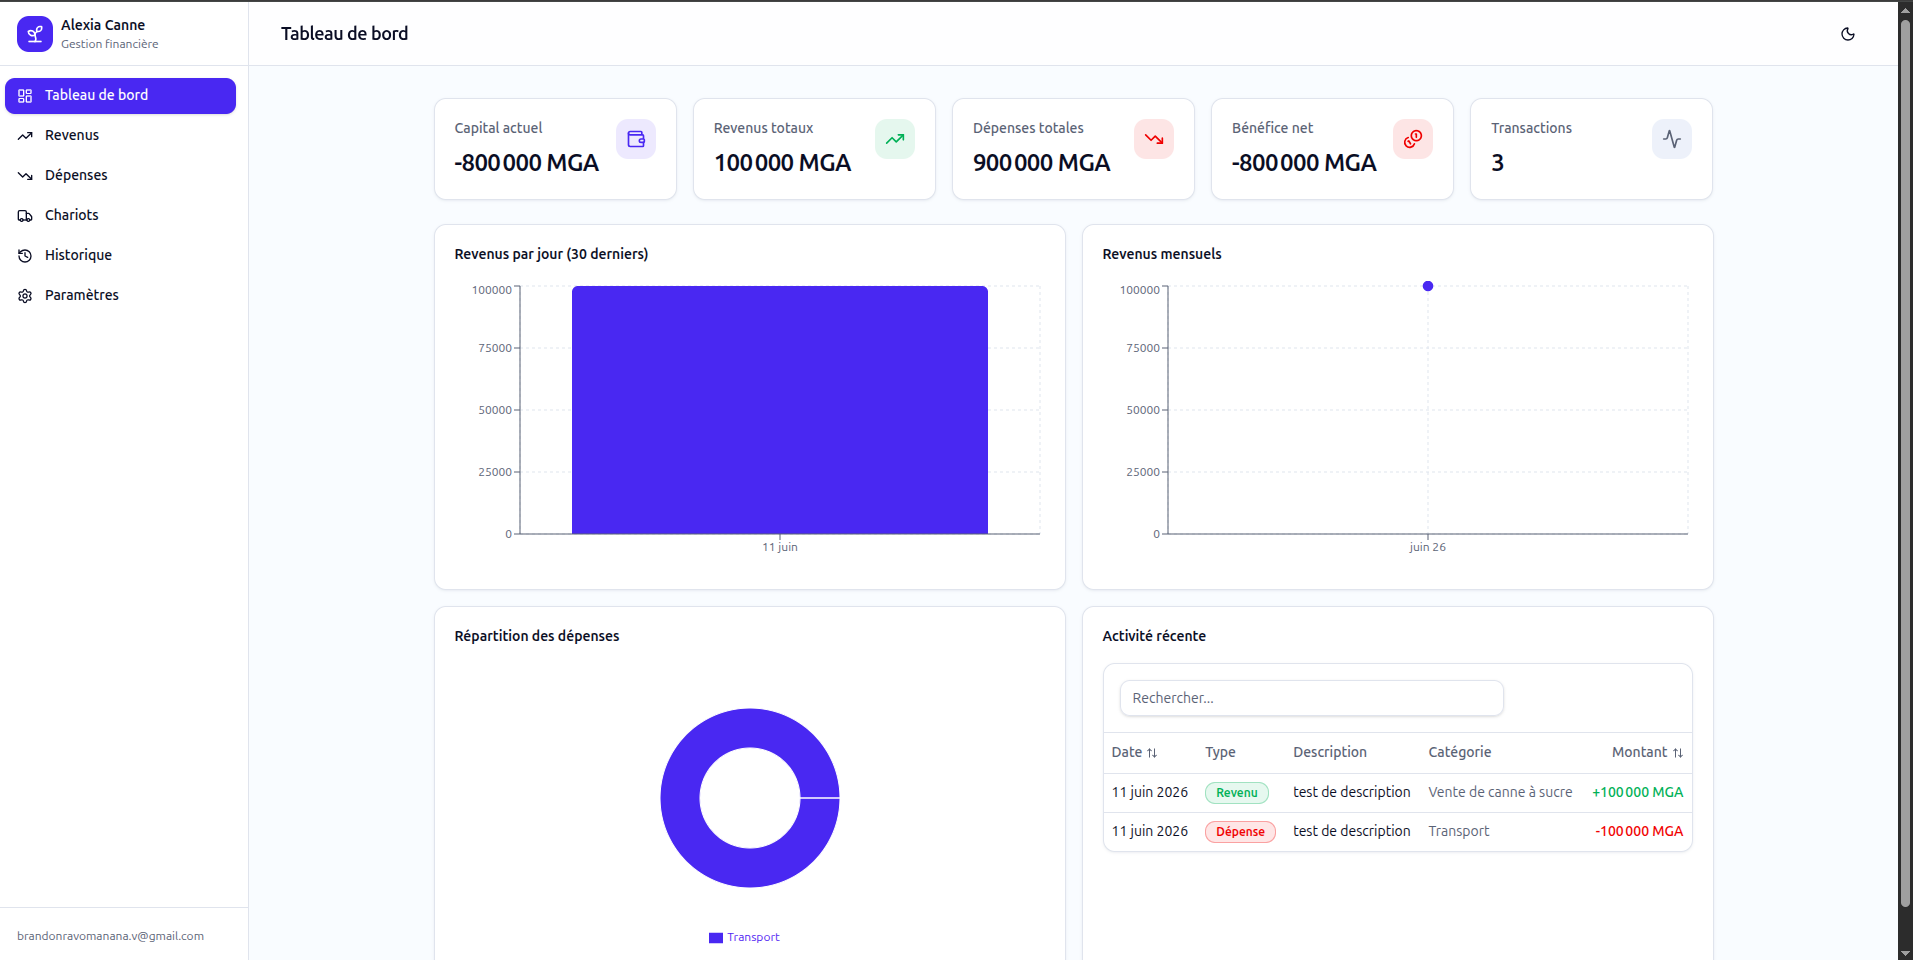The image size is (1913, 960).
Task: Sort the activity table by Date
Action: click(x=1134, y=752)
